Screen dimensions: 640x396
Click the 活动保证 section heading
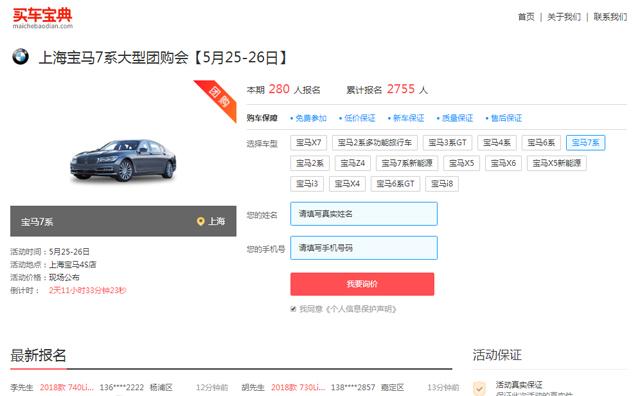click(497, 354)
